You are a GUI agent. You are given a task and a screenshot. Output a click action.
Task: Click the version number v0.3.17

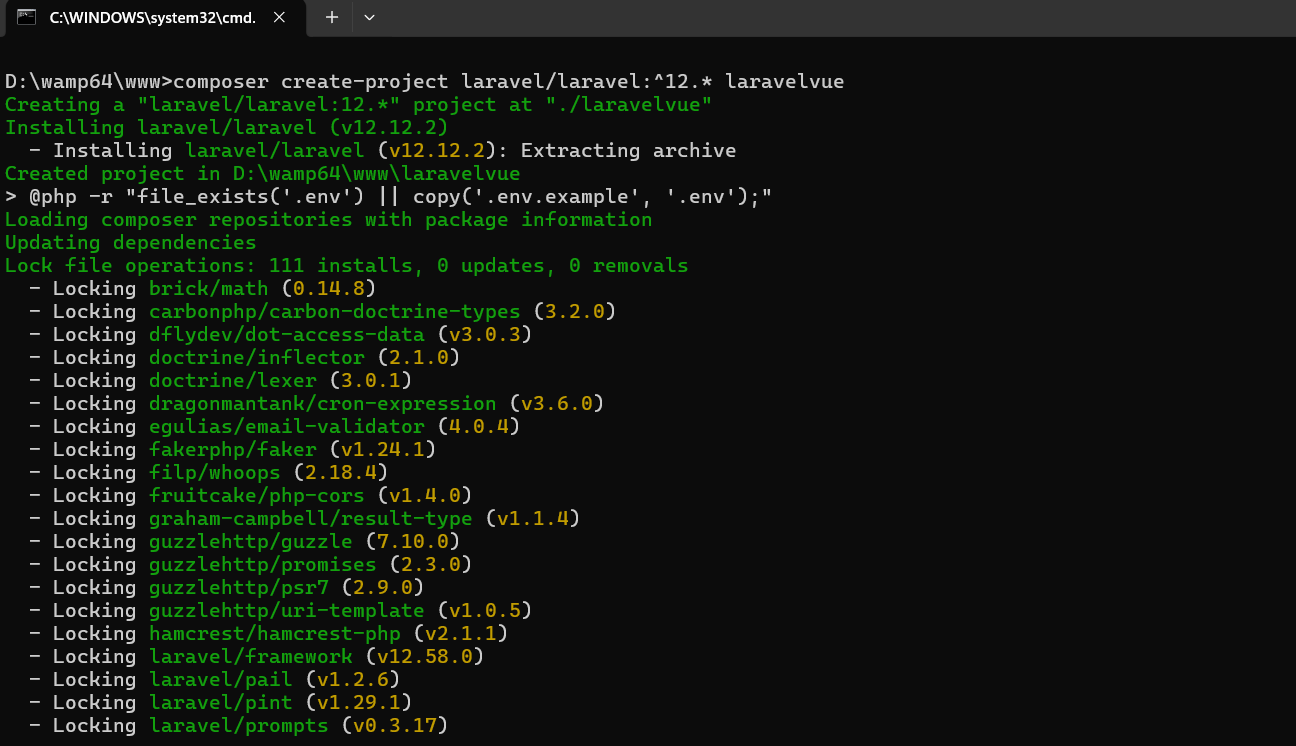395,726
